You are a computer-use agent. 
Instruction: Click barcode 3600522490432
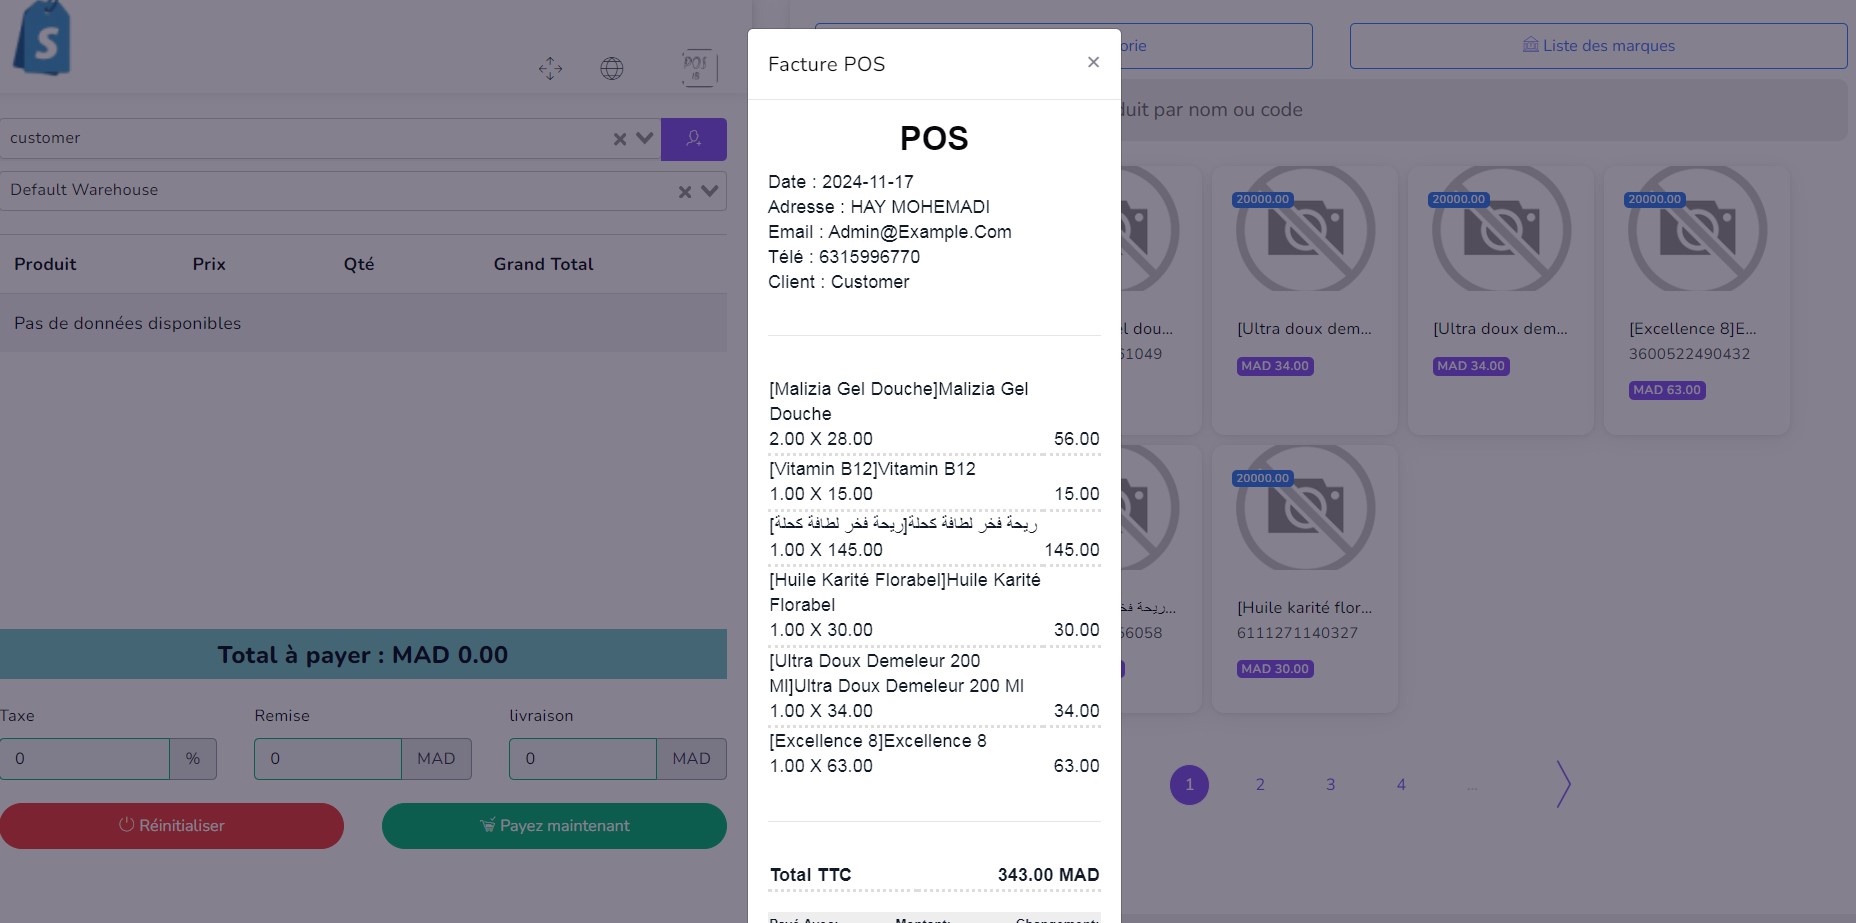(1689, 354)
